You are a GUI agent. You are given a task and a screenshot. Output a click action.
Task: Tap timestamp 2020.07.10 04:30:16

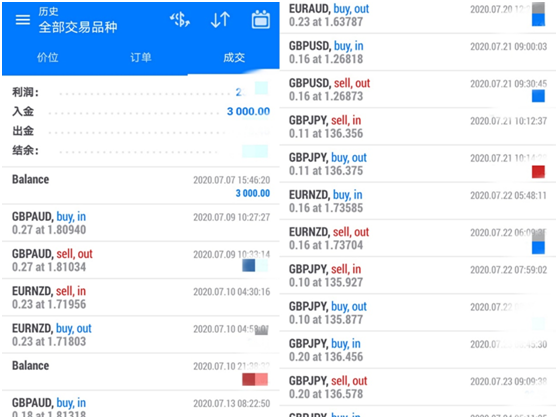(232, 292)
